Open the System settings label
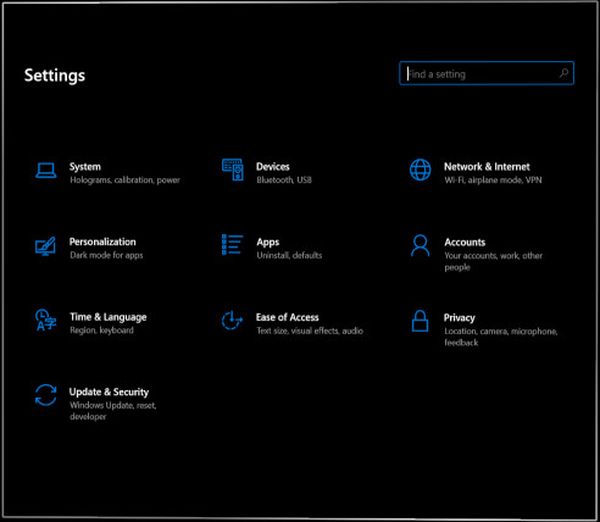This screenshot has width=600, height=522. tap(85, 167)
